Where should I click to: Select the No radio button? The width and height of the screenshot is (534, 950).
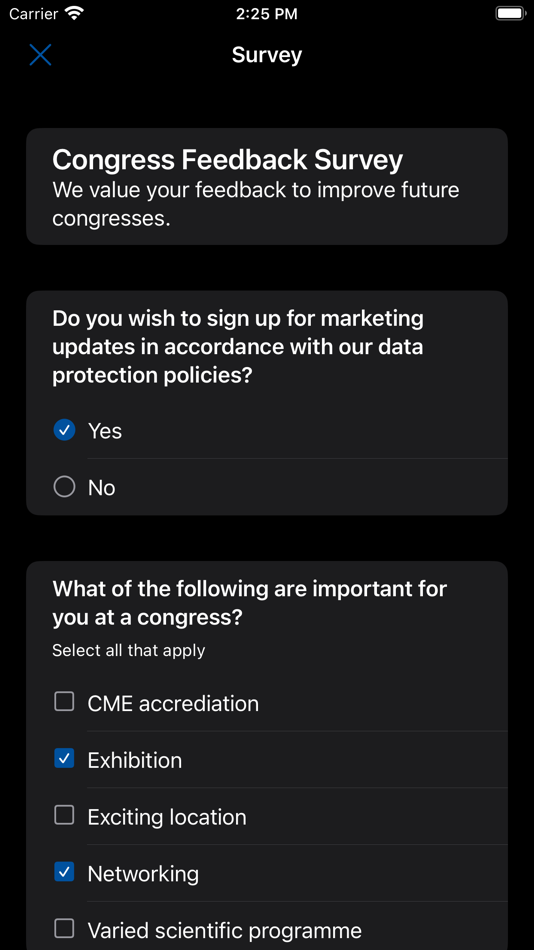pos(64,487)
